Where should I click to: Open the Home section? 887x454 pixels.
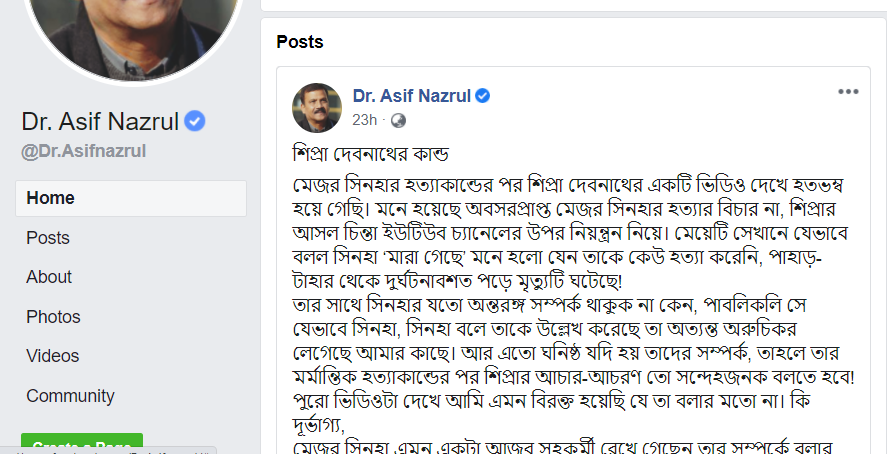point(50,198)
